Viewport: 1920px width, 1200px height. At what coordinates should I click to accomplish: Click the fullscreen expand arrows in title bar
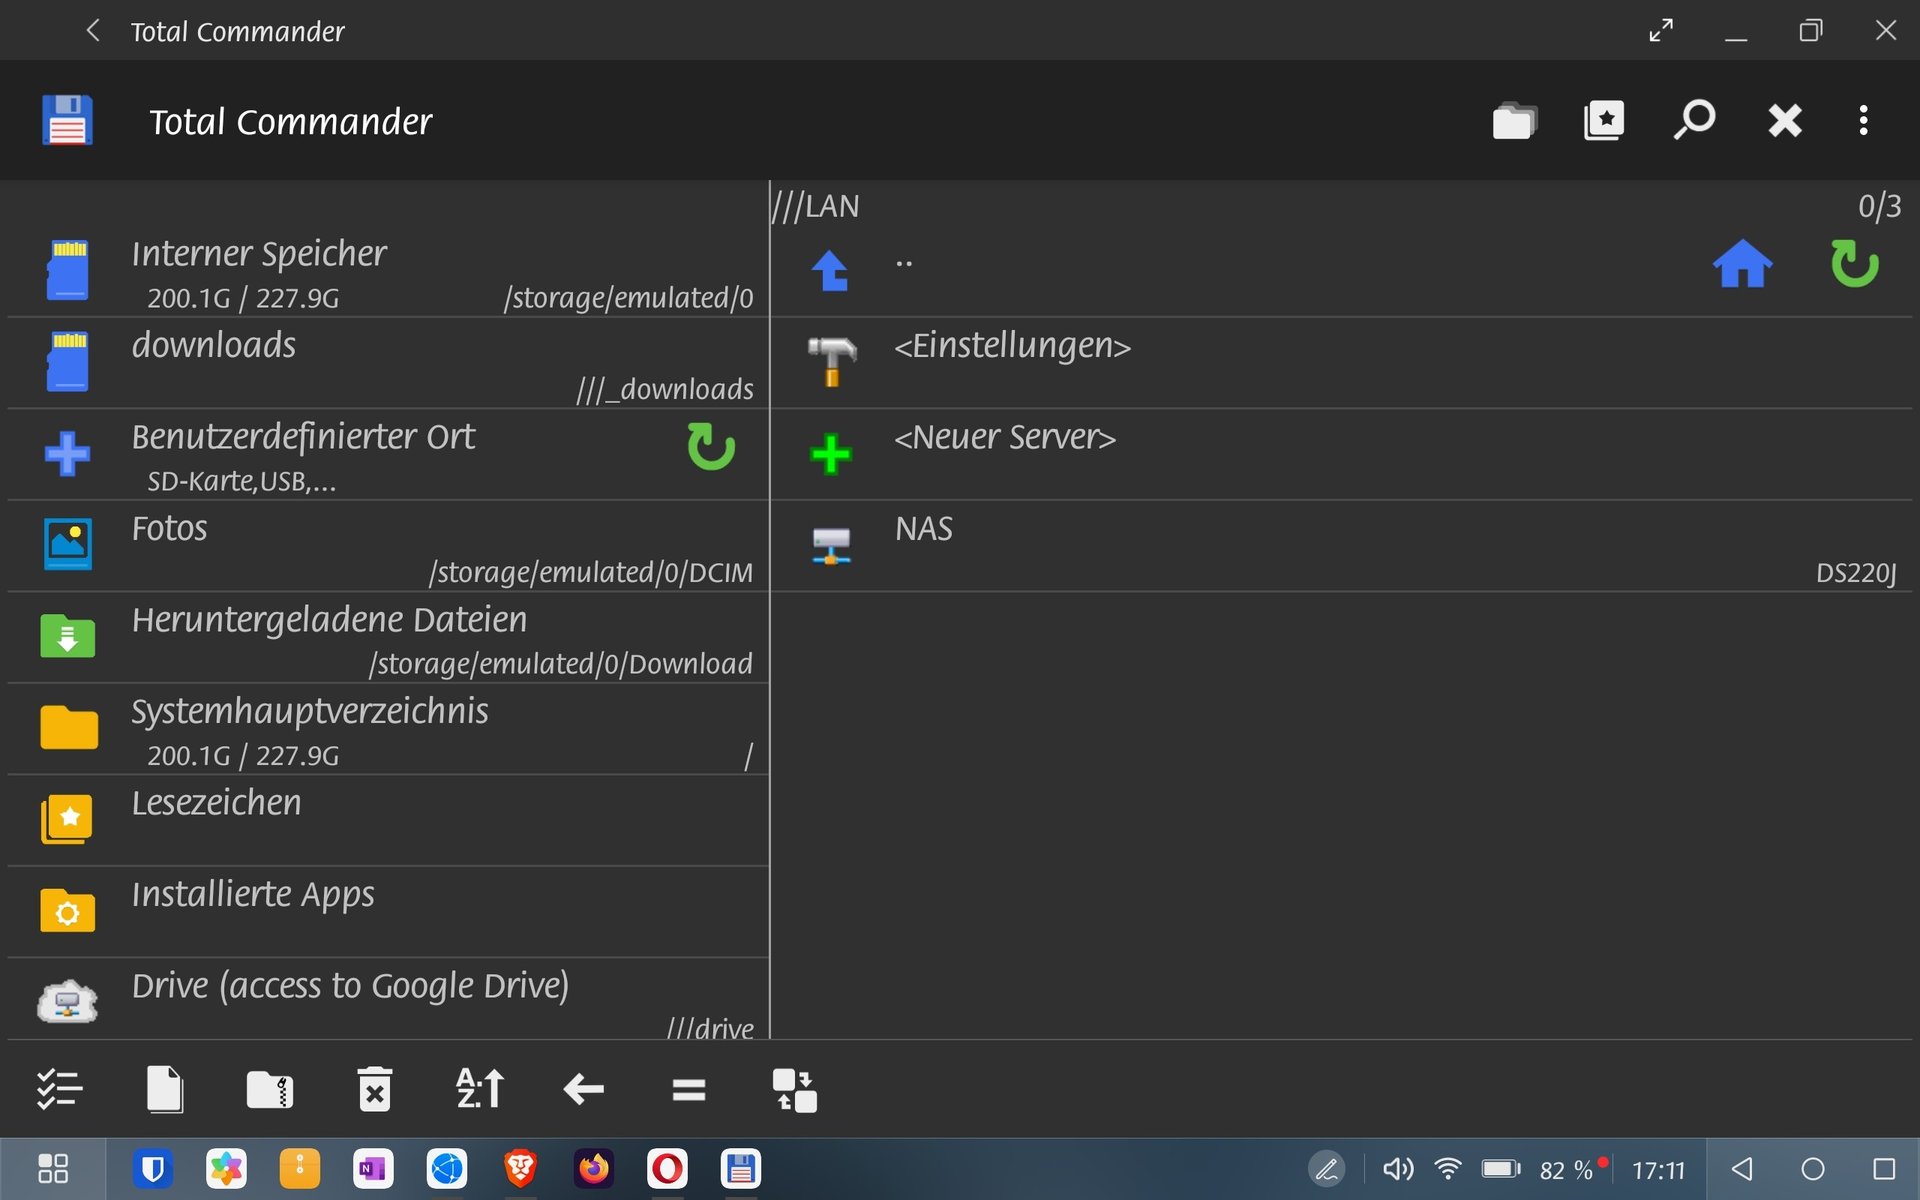(1661, 31)
